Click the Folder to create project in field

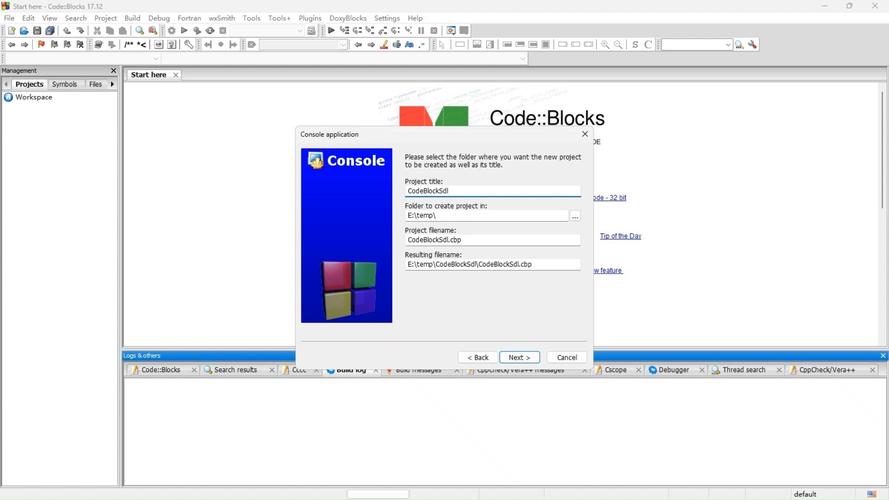pos(486,215)
